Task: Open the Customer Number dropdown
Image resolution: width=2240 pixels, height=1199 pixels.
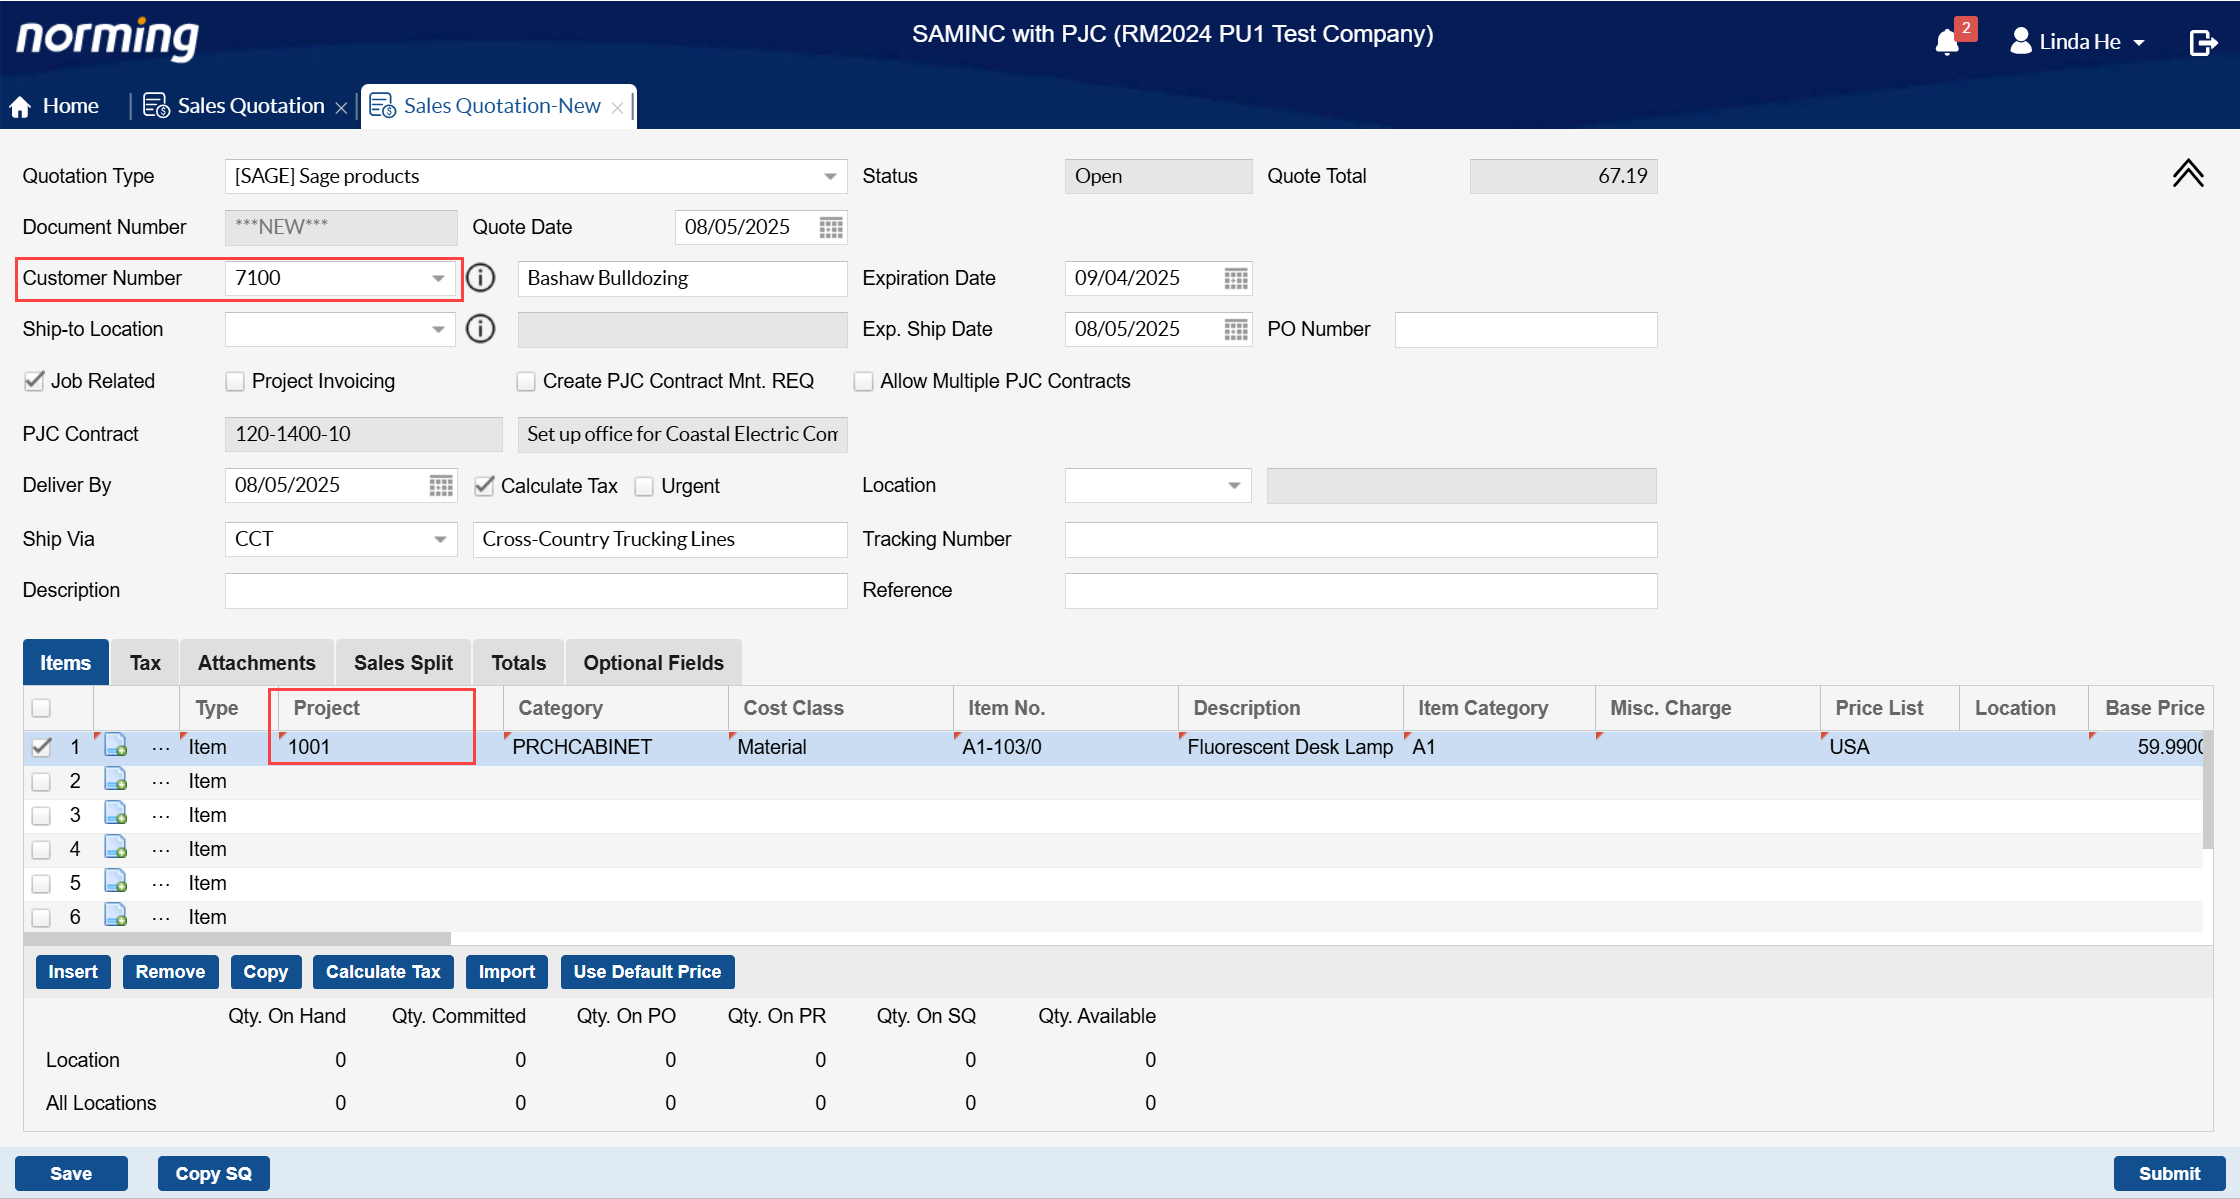Action: point(438,278)
